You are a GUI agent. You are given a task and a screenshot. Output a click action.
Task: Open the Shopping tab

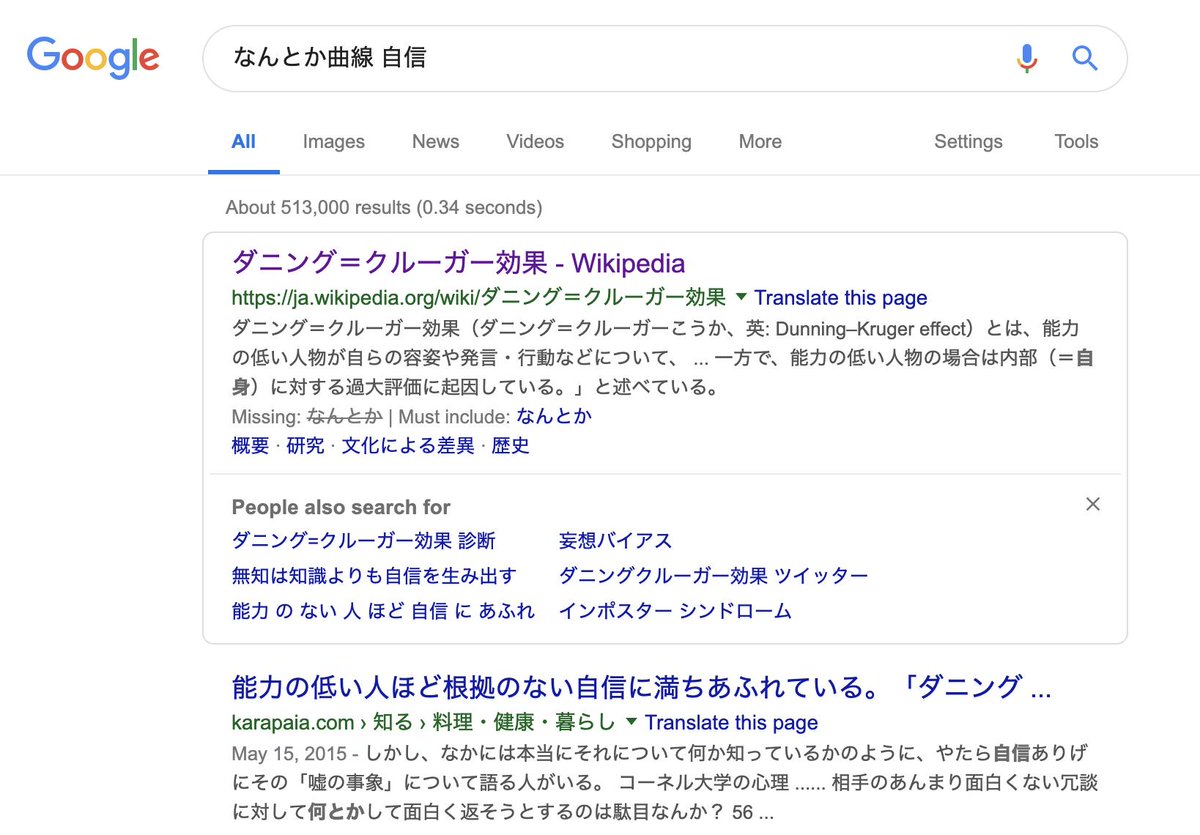coord(651,142)
